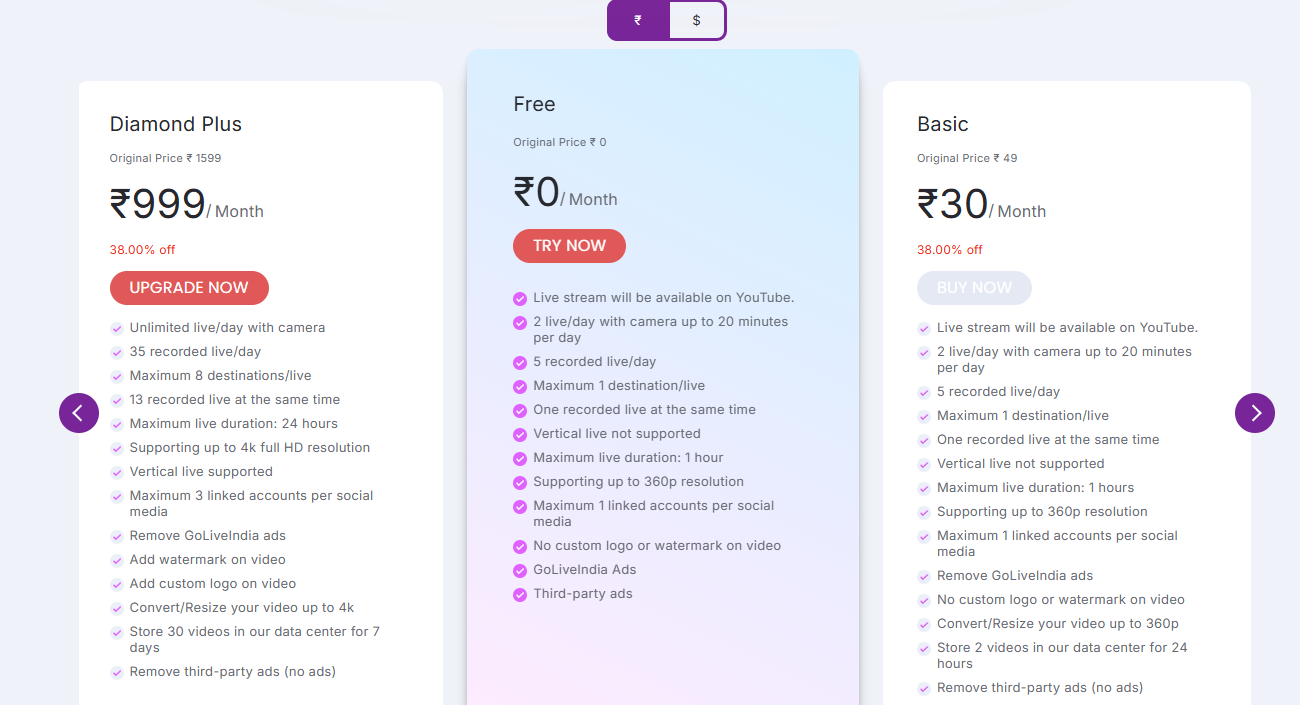
Task: Switch currency to dollar option
Action: [696, 20]
